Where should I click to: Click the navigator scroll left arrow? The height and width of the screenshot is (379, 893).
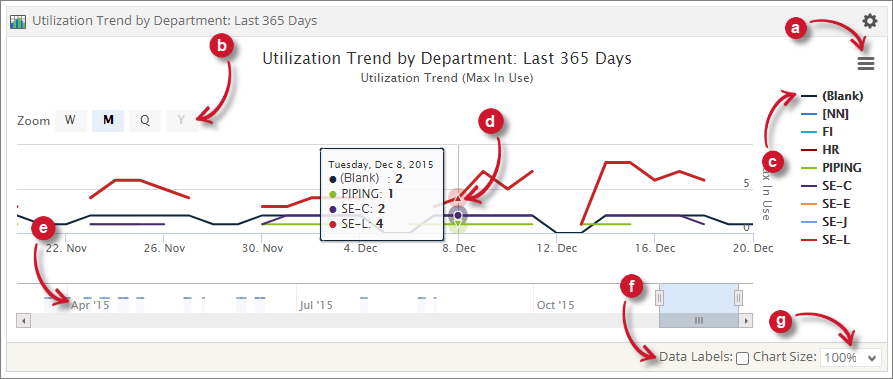pyautogui.click(x=23, y=321)
